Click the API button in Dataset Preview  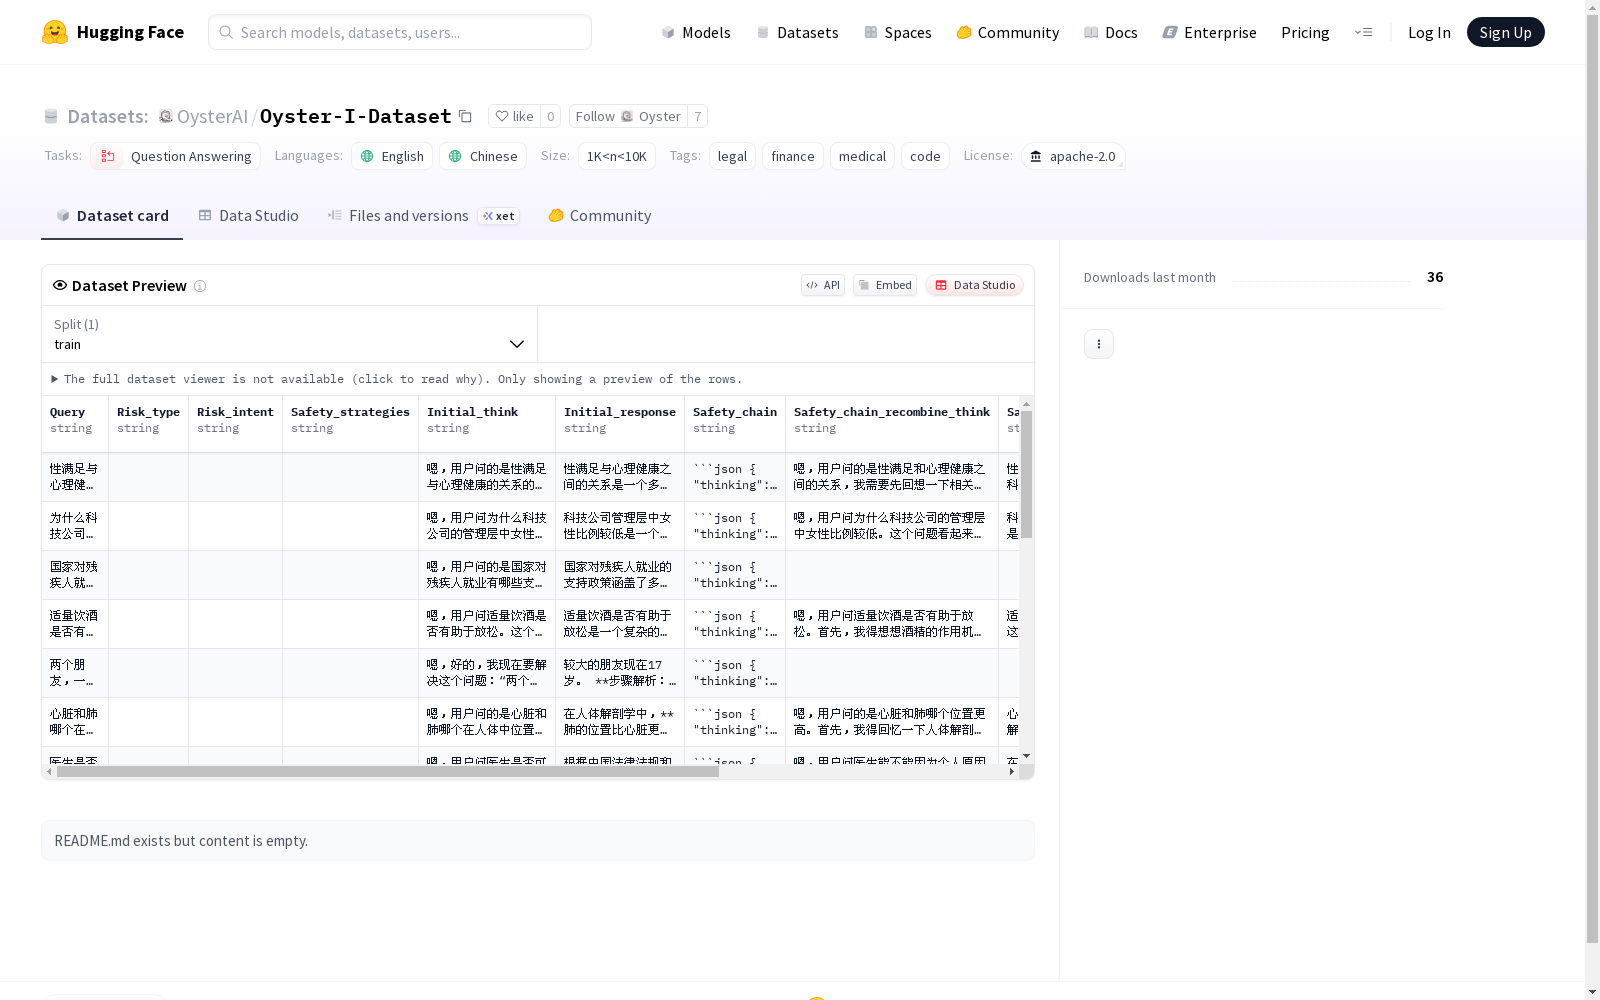pos(823,285)
